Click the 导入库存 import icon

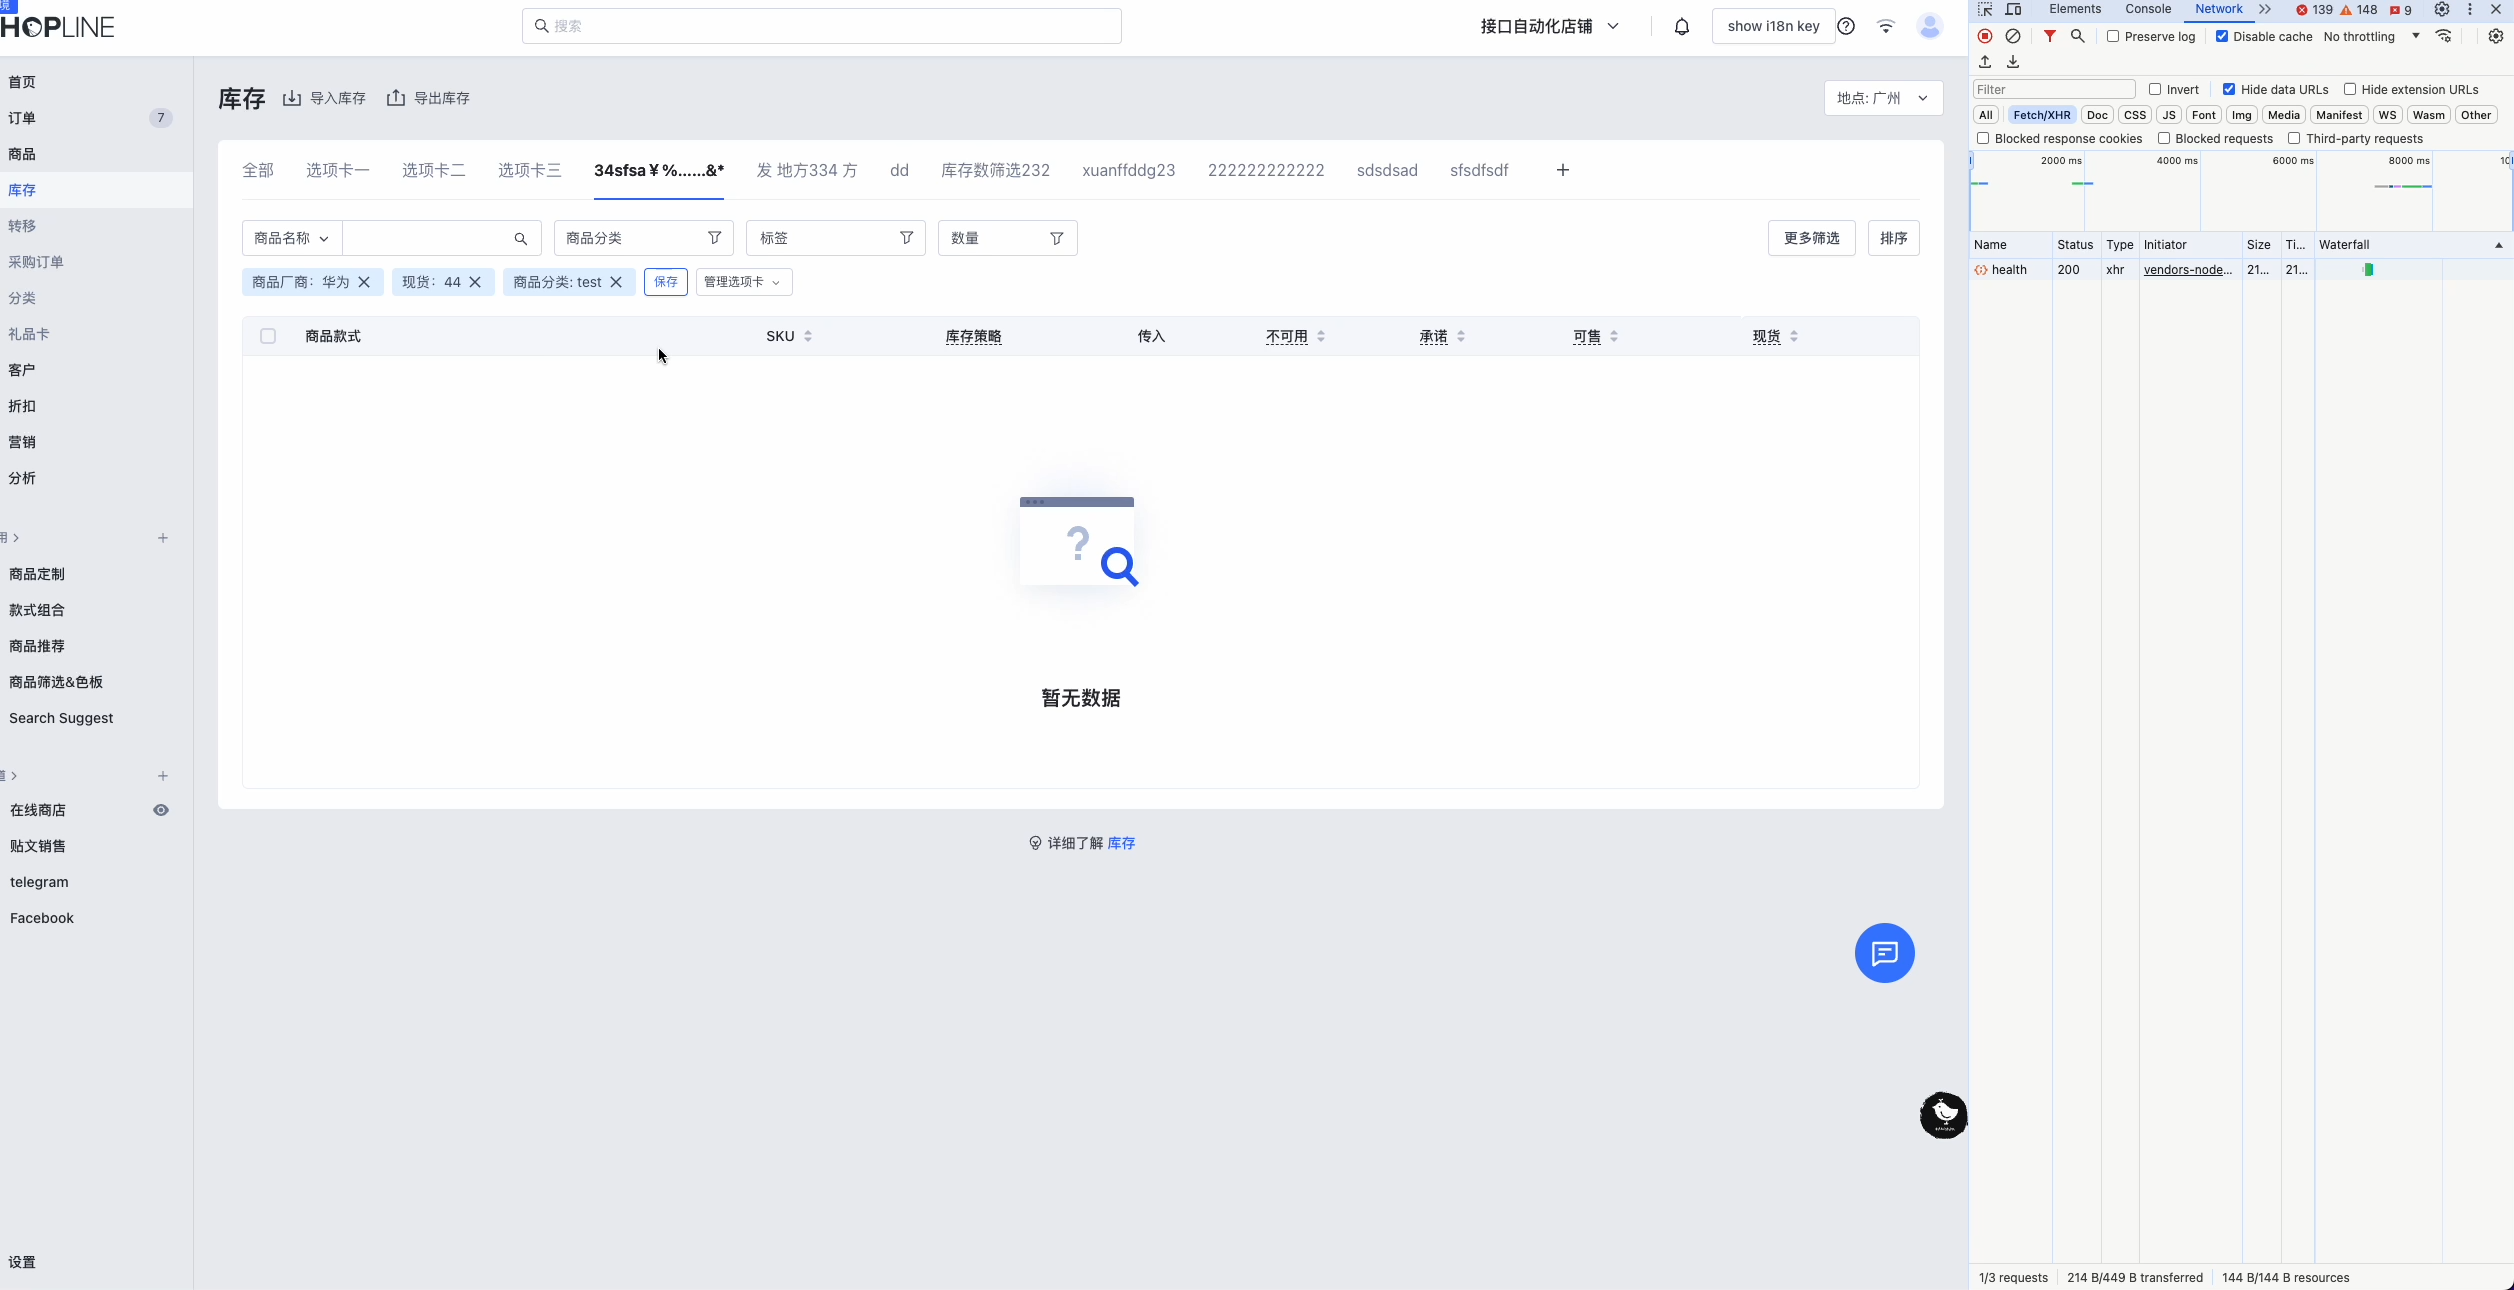pyautogui.click(x=292, y=98)
